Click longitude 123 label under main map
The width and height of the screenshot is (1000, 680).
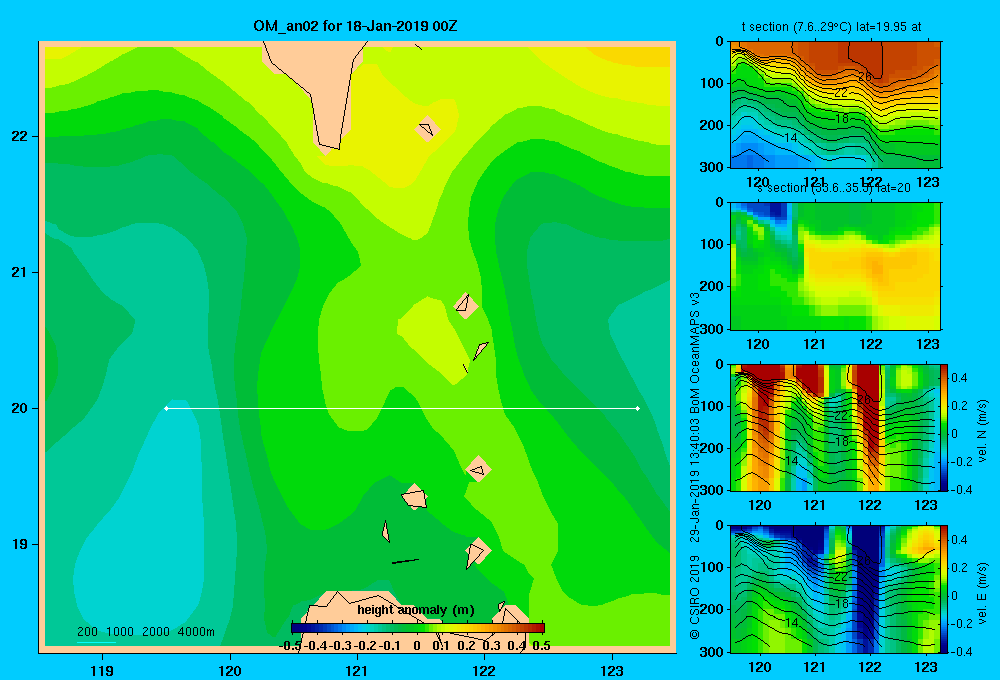(x=612, y=670)
